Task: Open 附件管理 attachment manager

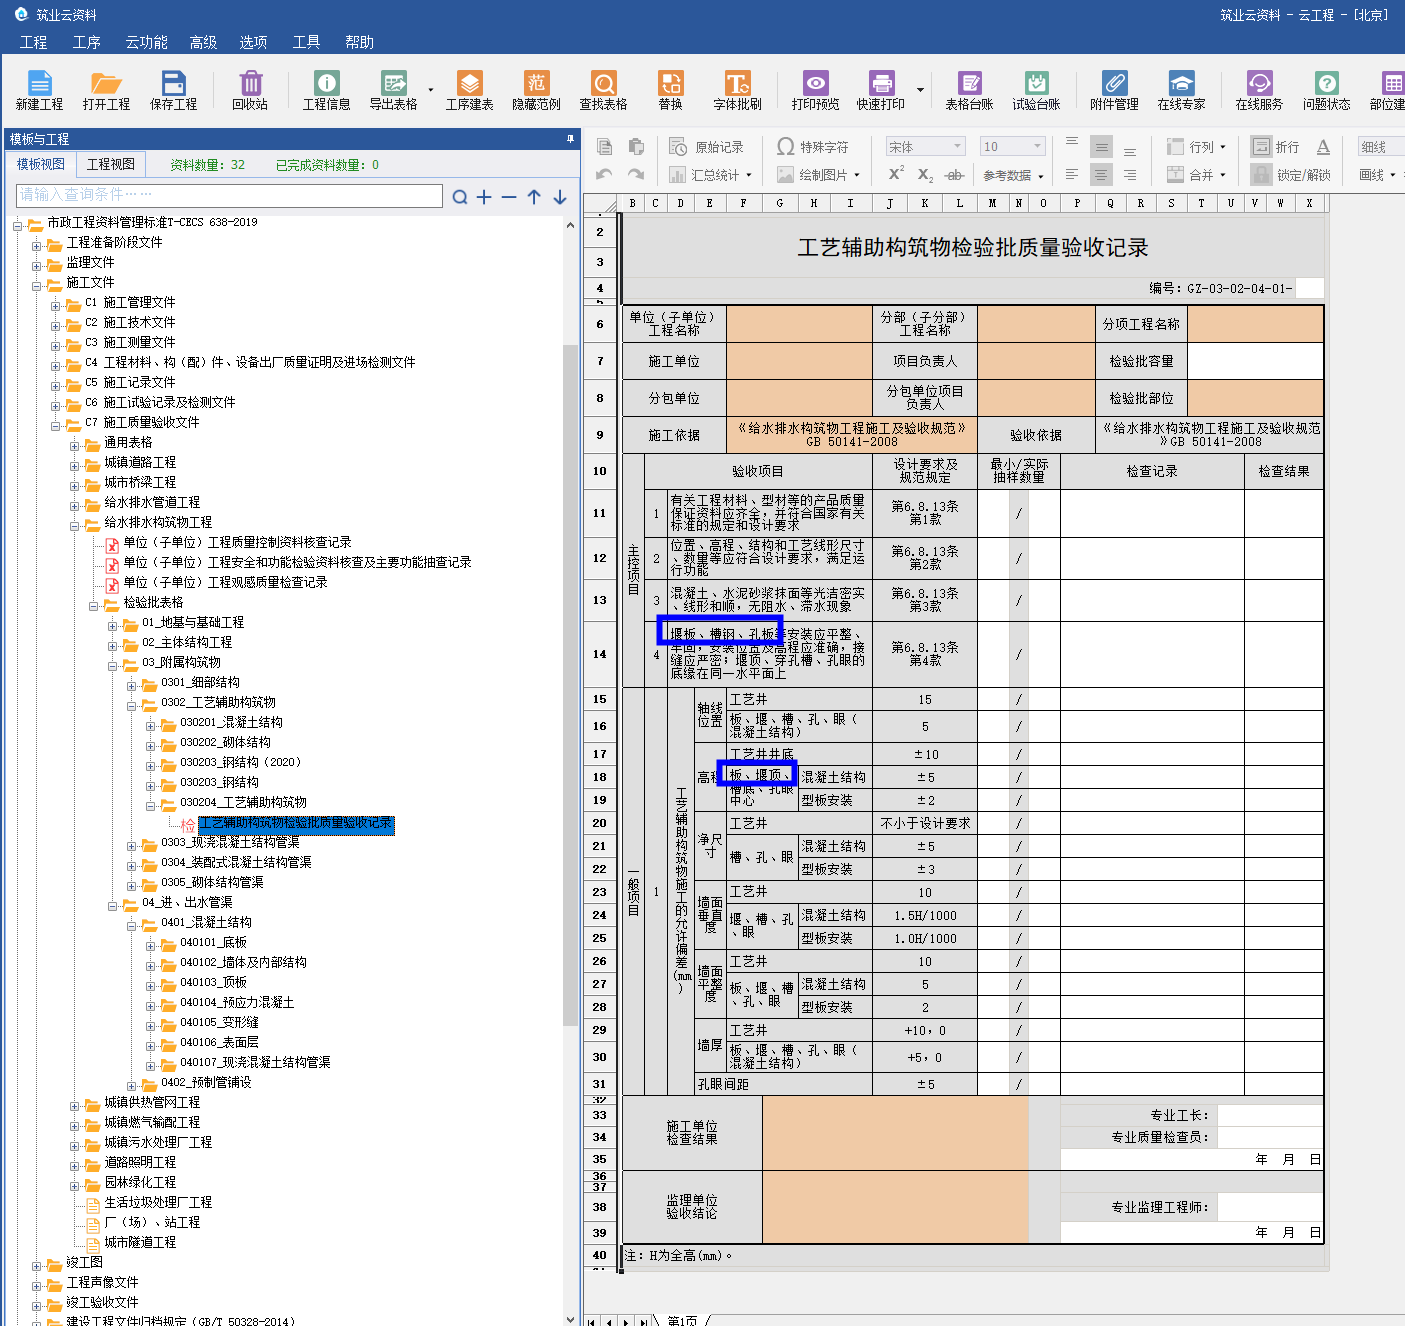Action: tap(1115, 90)
